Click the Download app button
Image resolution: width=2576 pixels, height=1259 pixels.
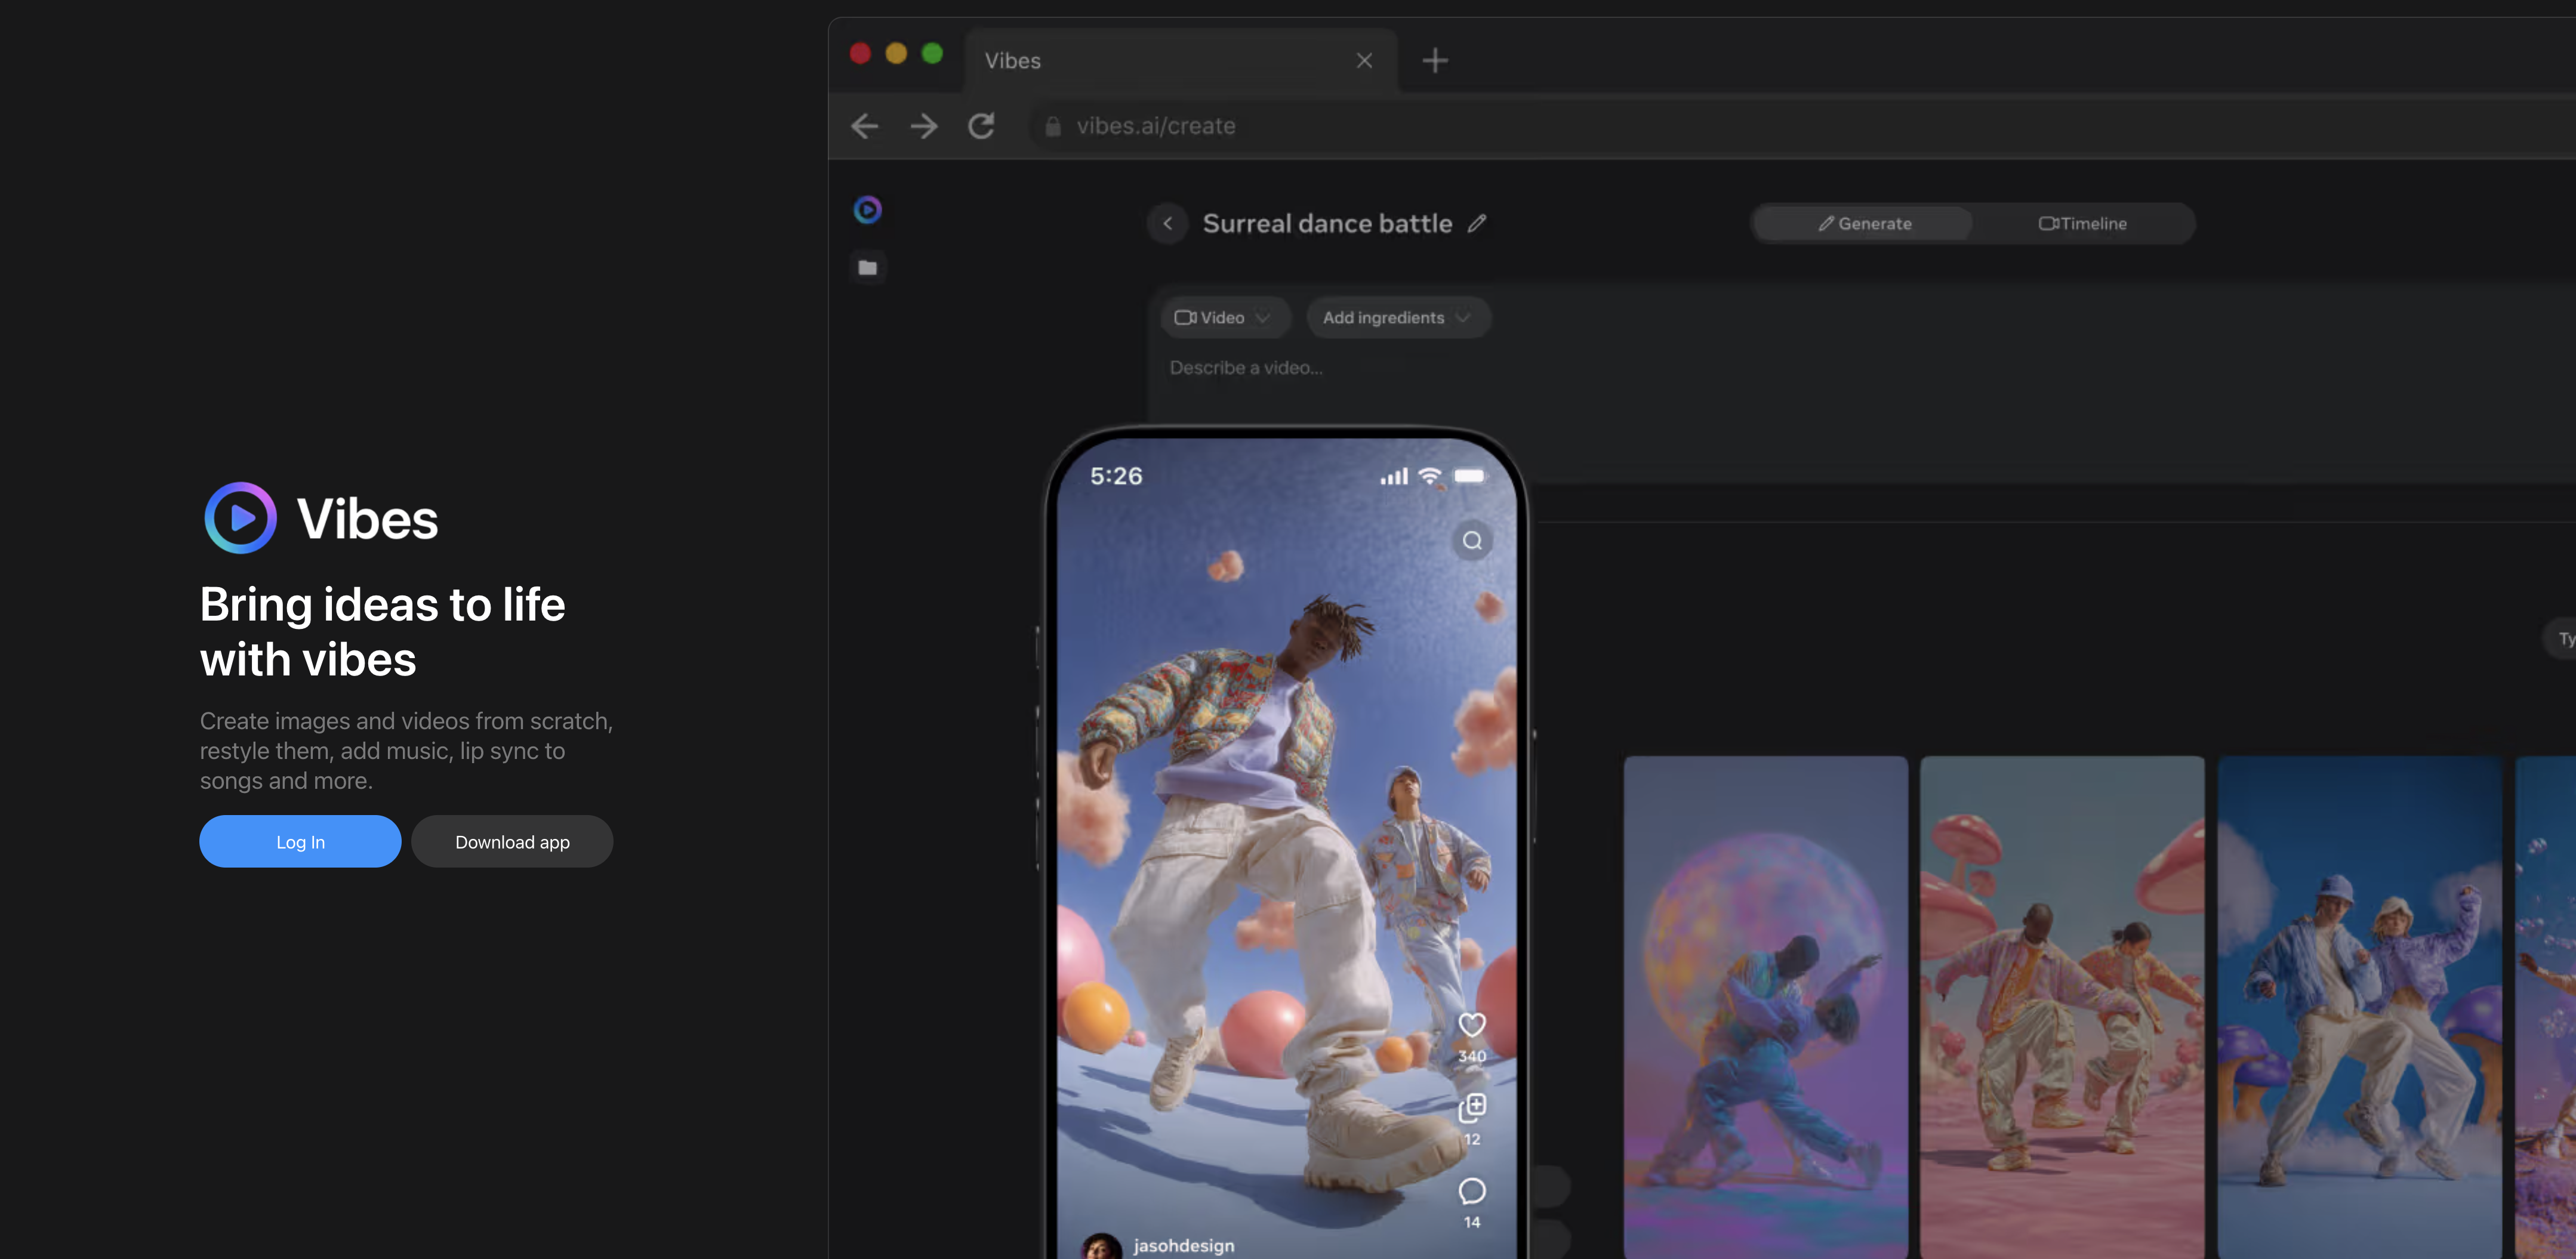click(x=512, y=841)
